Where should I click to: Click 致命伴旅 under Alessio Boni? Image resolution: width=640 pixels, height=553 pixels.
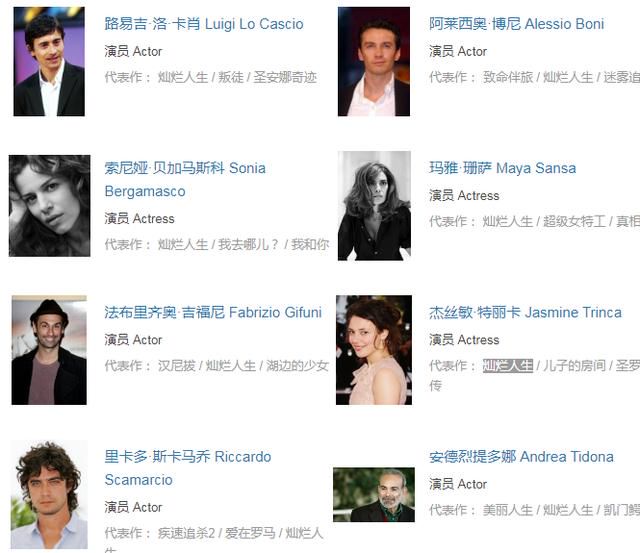click(x=508, y=77)
